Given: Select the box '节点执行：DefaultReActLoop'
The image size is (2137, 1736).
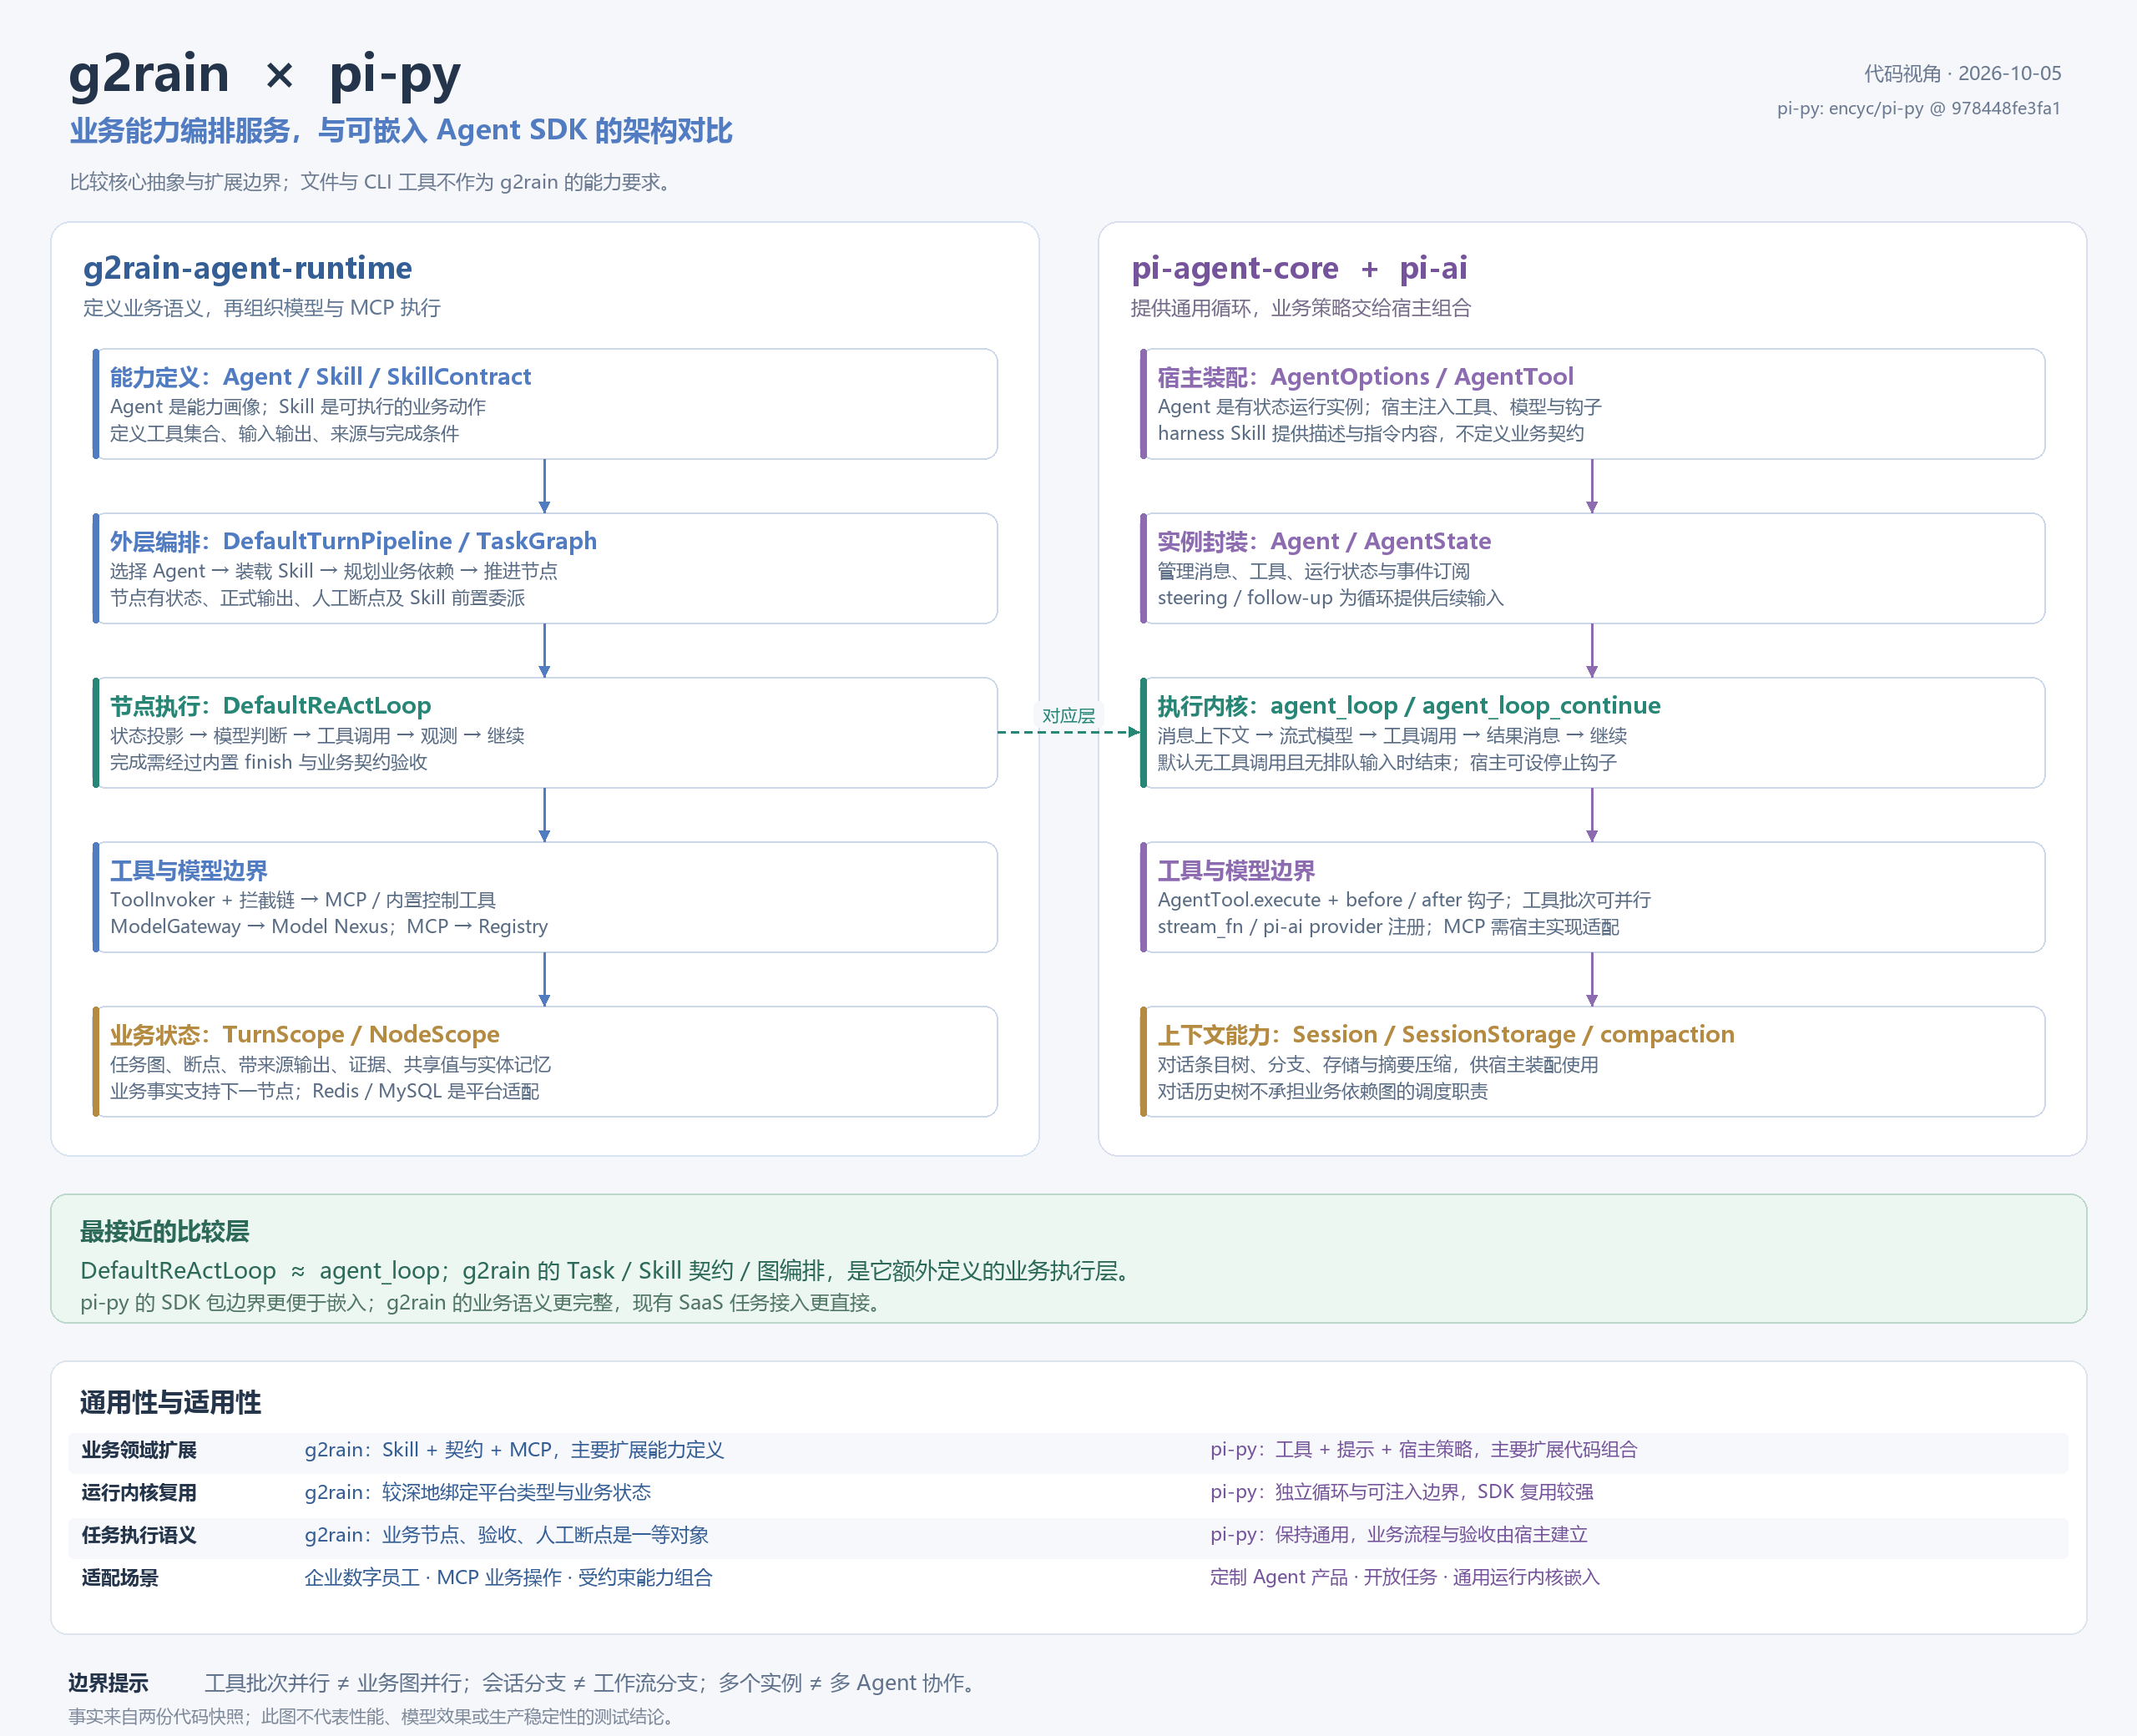Looking at the screenshot, I should [545, 733].
